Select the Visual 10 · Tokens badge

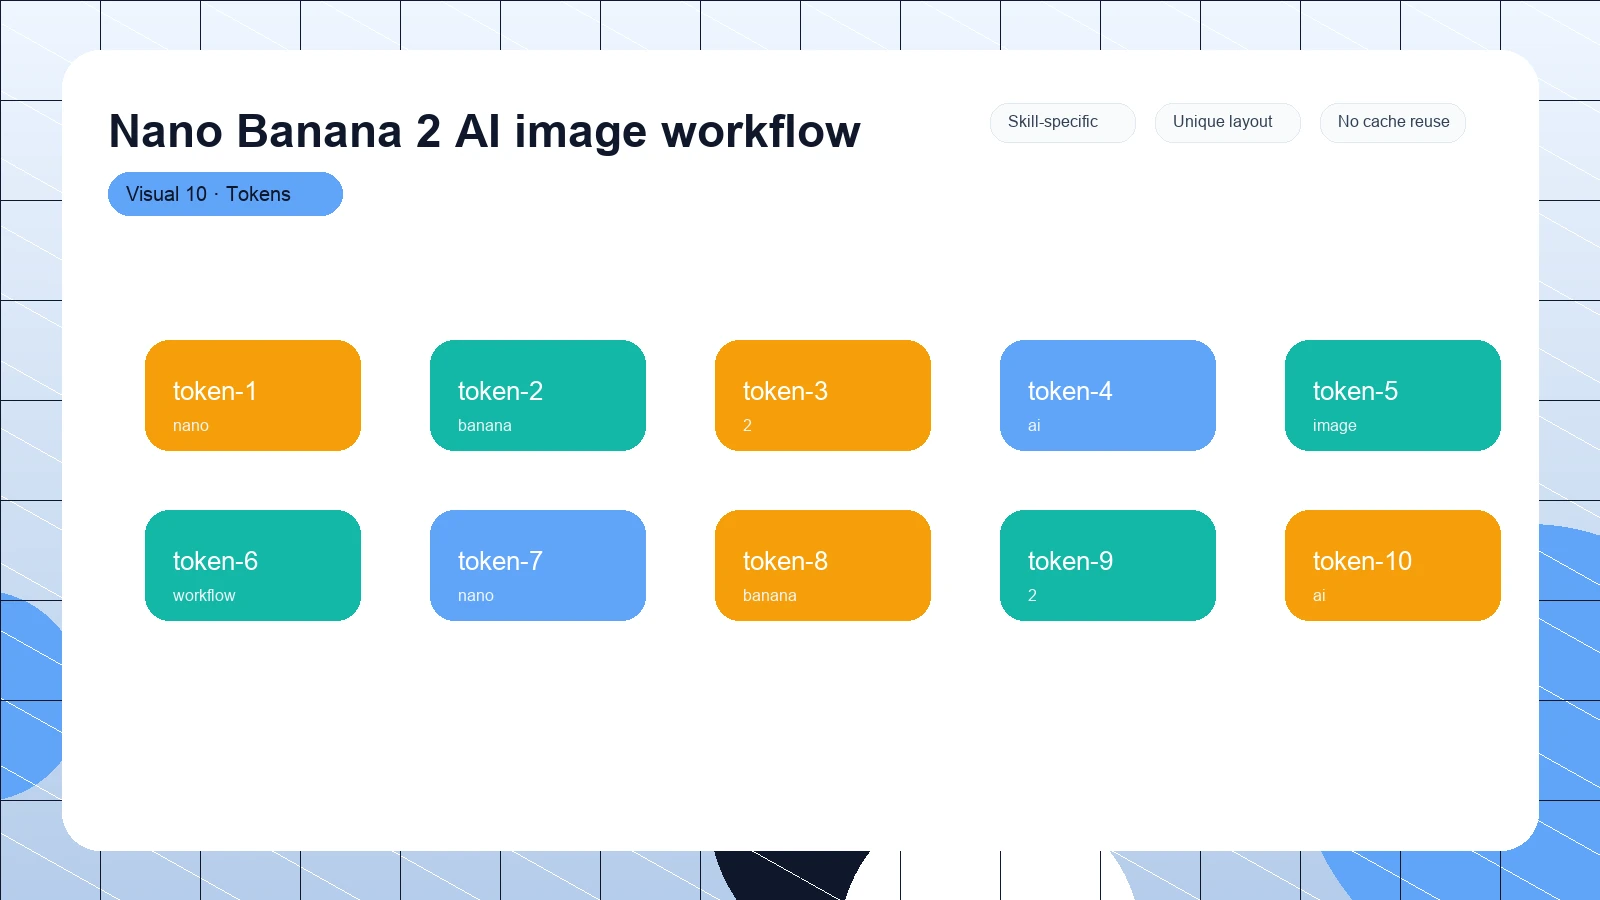(225, 194)
